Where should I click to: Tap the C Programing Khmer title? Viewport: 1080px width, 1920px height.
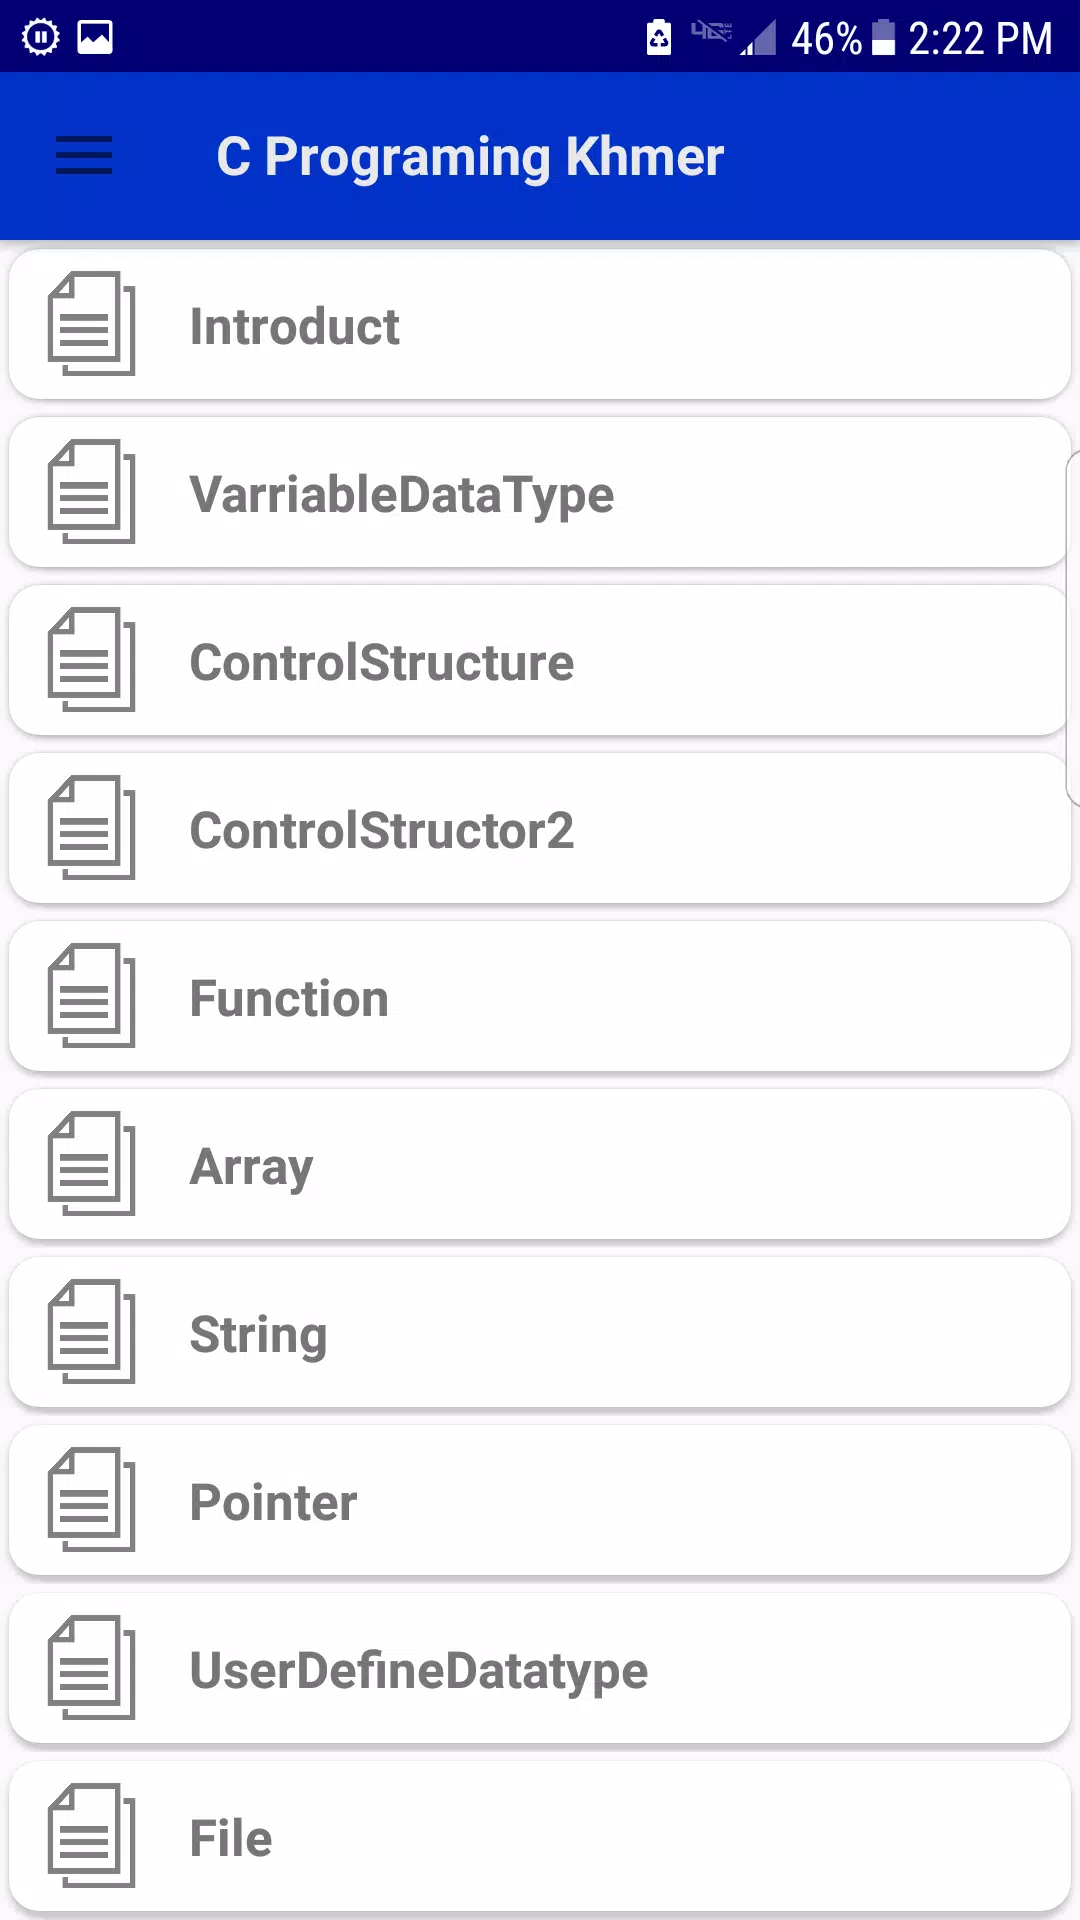tap(470, 158)
